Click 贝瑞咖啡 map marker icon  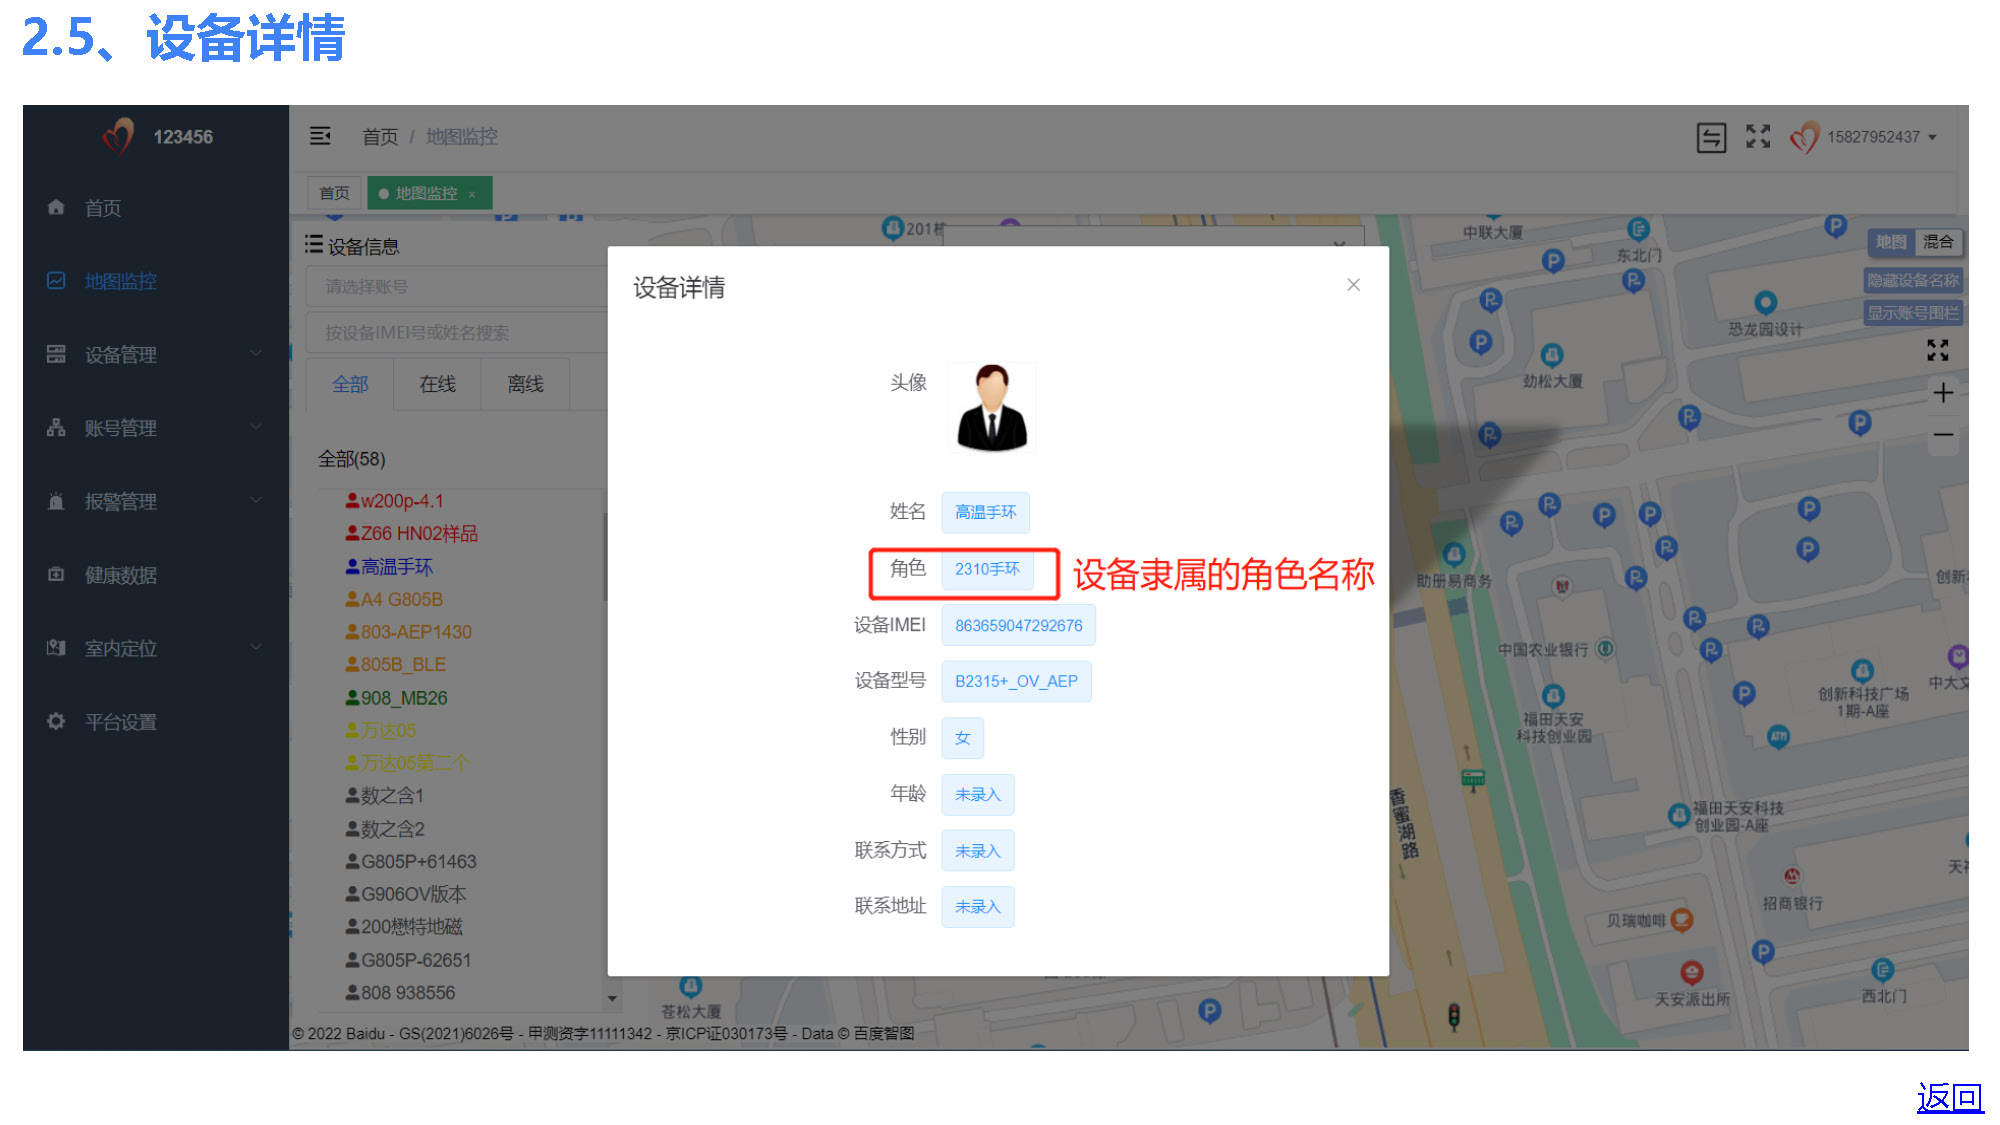click(x=1682, y=920)
